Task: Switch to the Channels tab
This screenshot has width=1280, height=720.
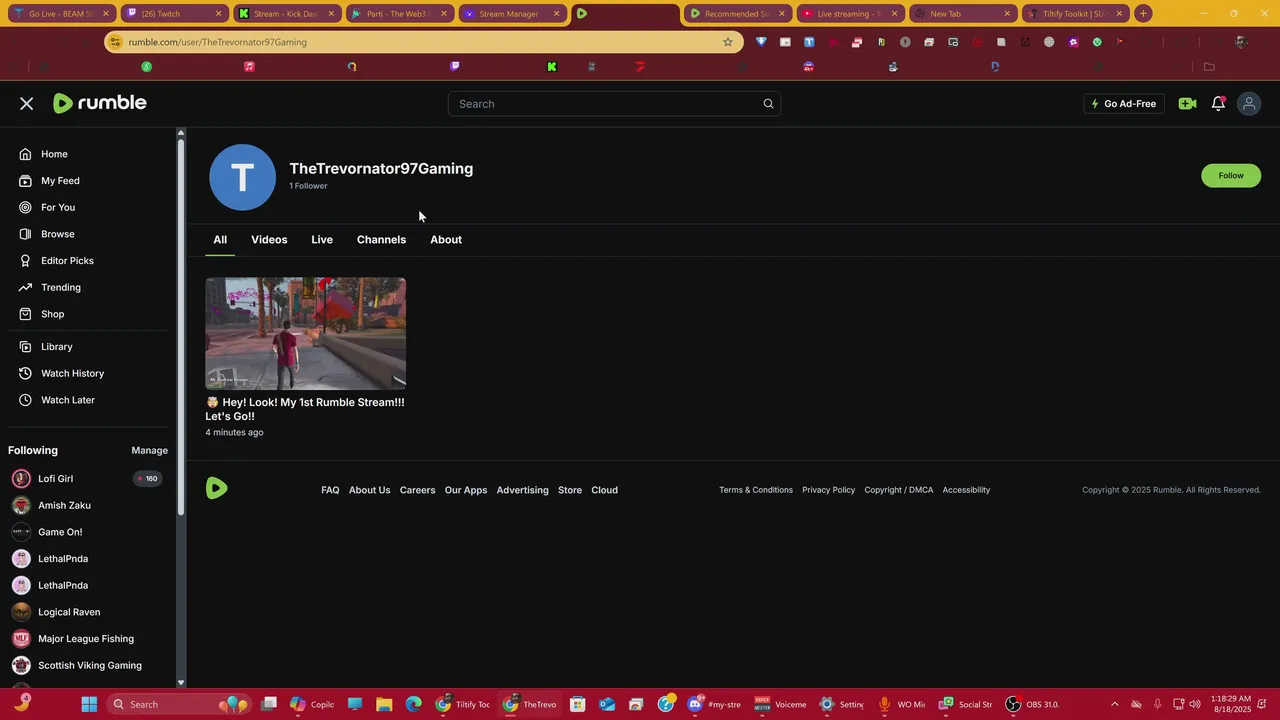Action: click(381, 240)
